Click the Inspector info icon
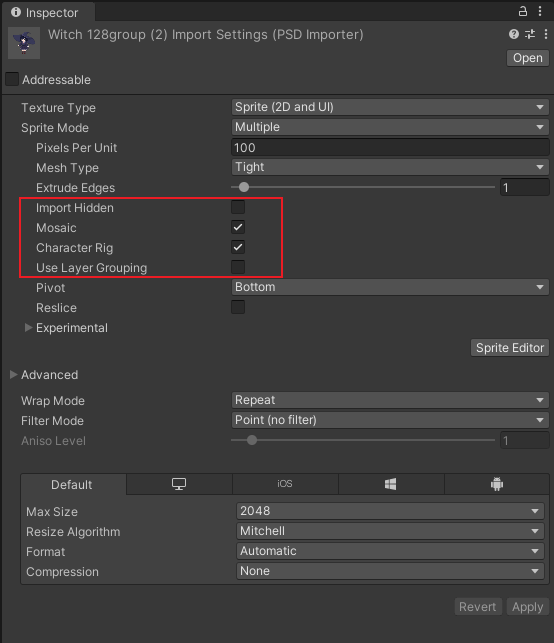554x643 pixels. point(16,12)
